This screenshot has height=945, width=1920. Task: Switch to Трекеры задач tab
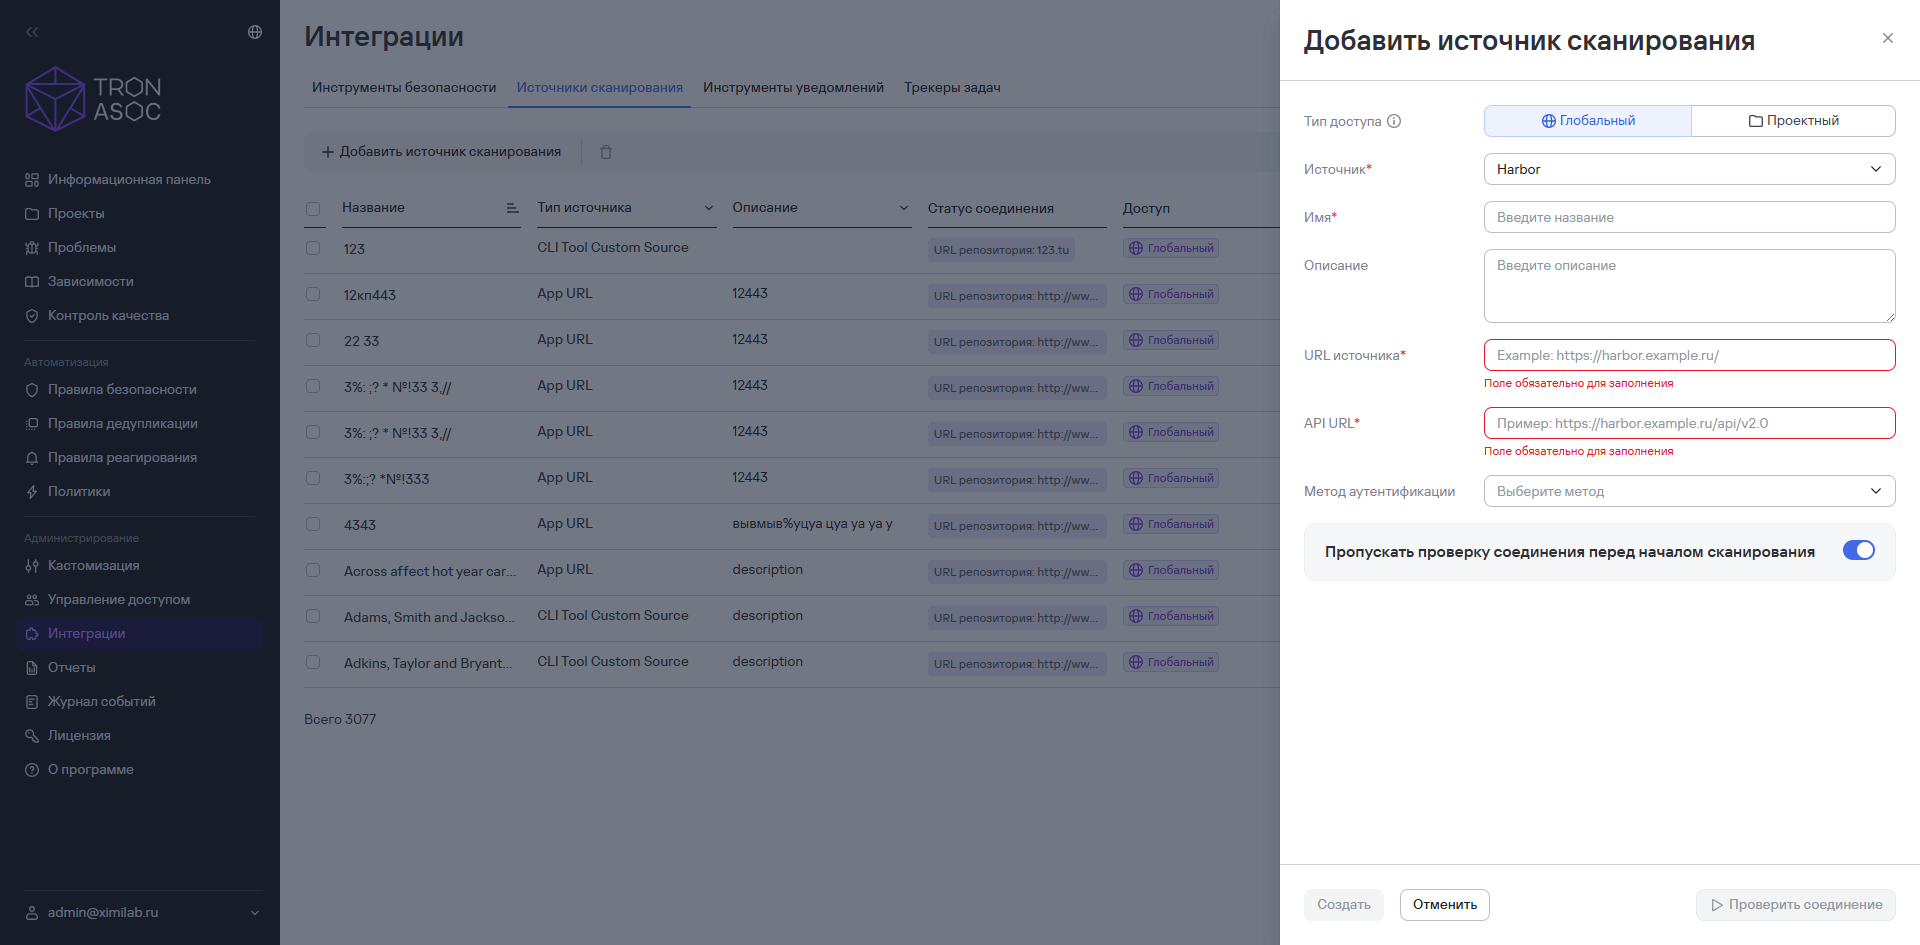[x=952, y=88]
